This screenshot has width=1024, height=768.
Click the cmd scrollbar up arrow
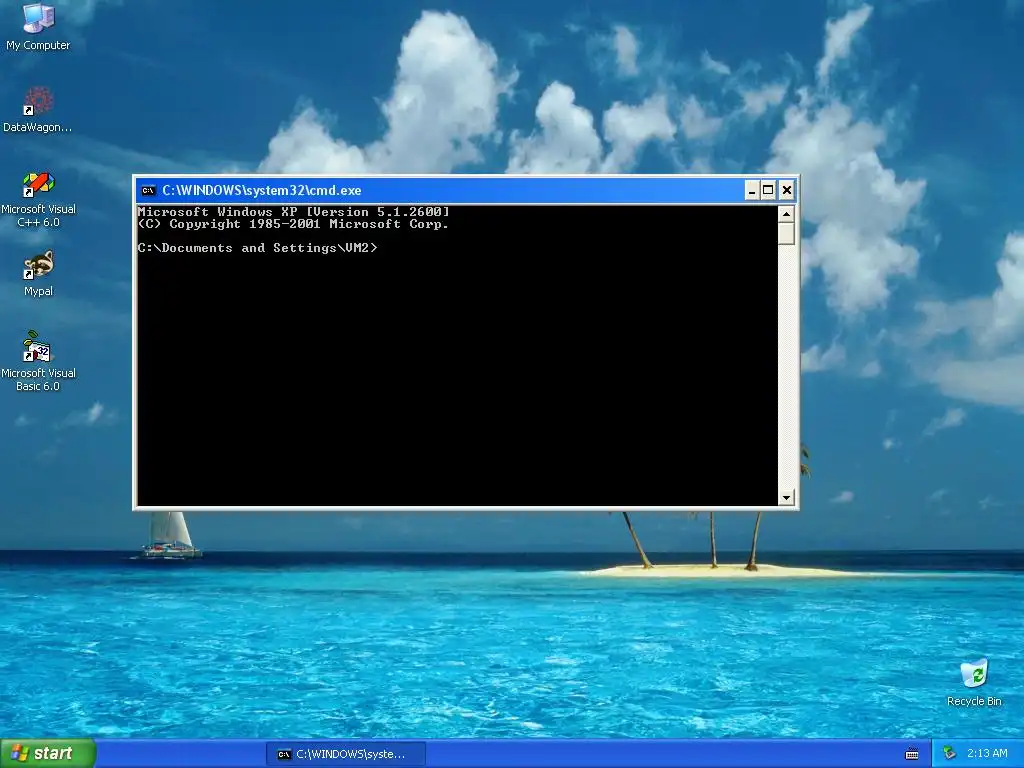(x=786, y=214)
